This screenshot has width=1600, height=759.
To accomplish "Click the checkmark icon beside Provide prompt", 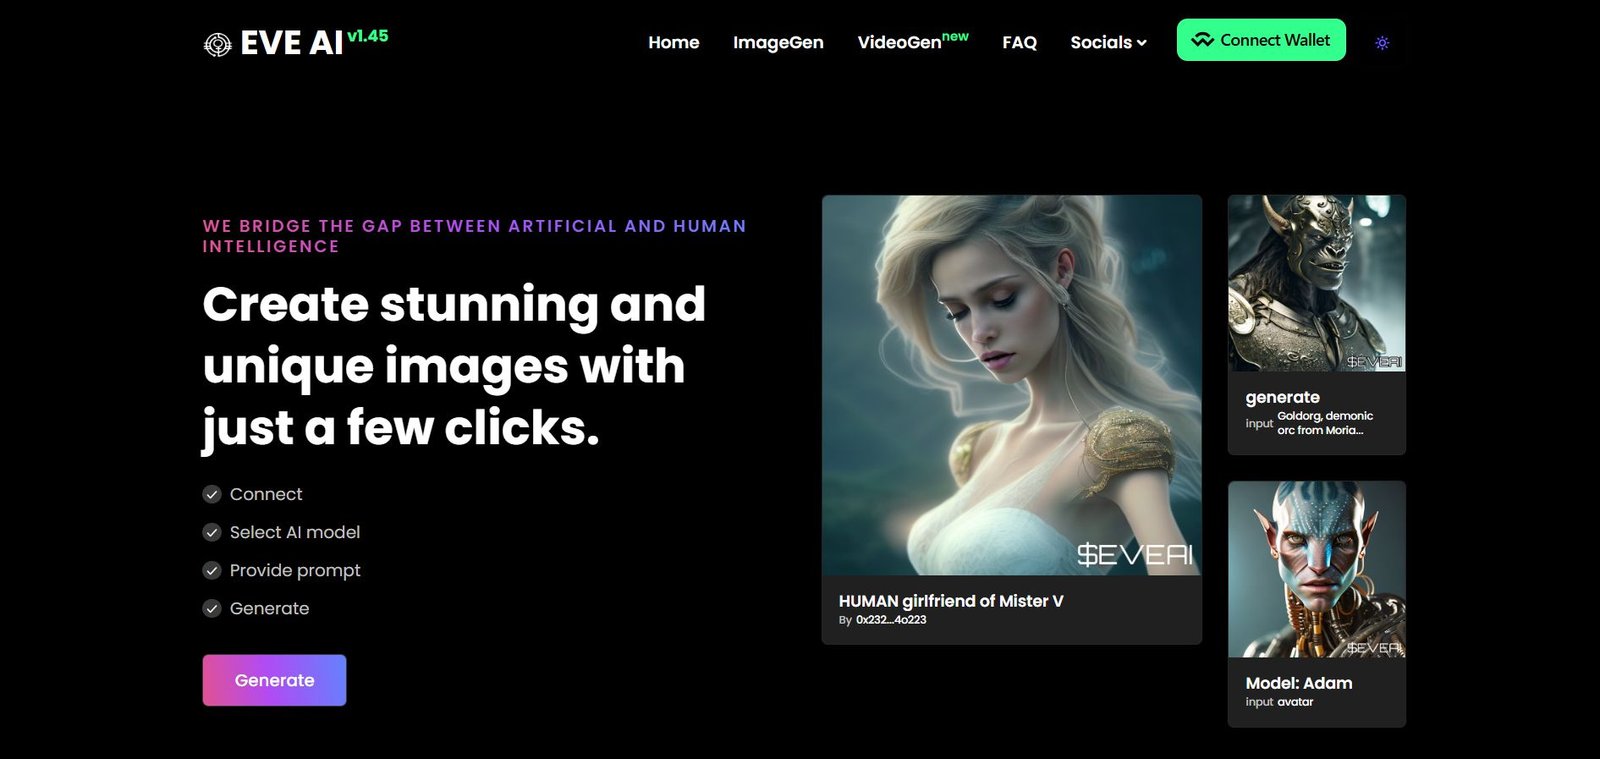I will click(212, 570).
